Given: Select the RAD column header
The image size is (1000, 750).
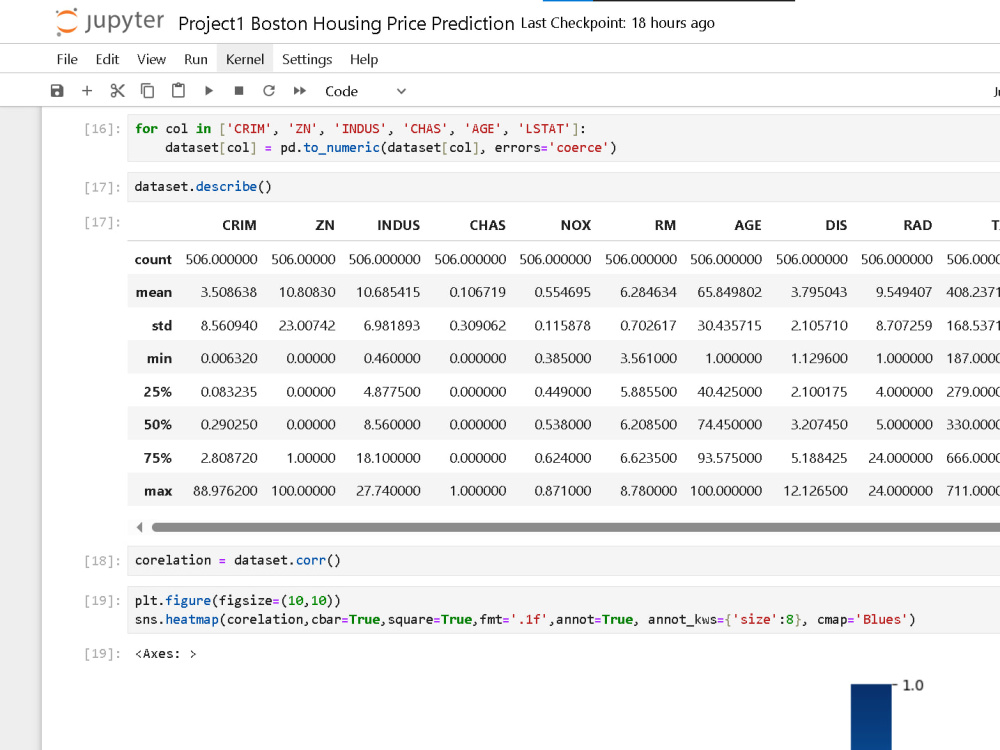Looking at the screenshot, I should pyautogui.click(x=917, y=225).
